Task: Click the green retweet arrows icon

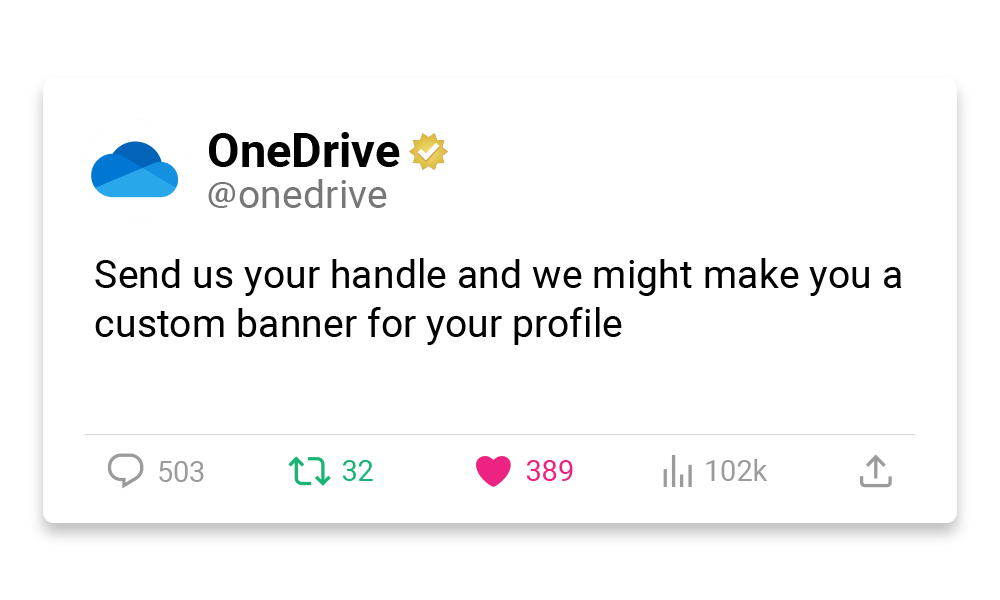Action: click(309, 471)
